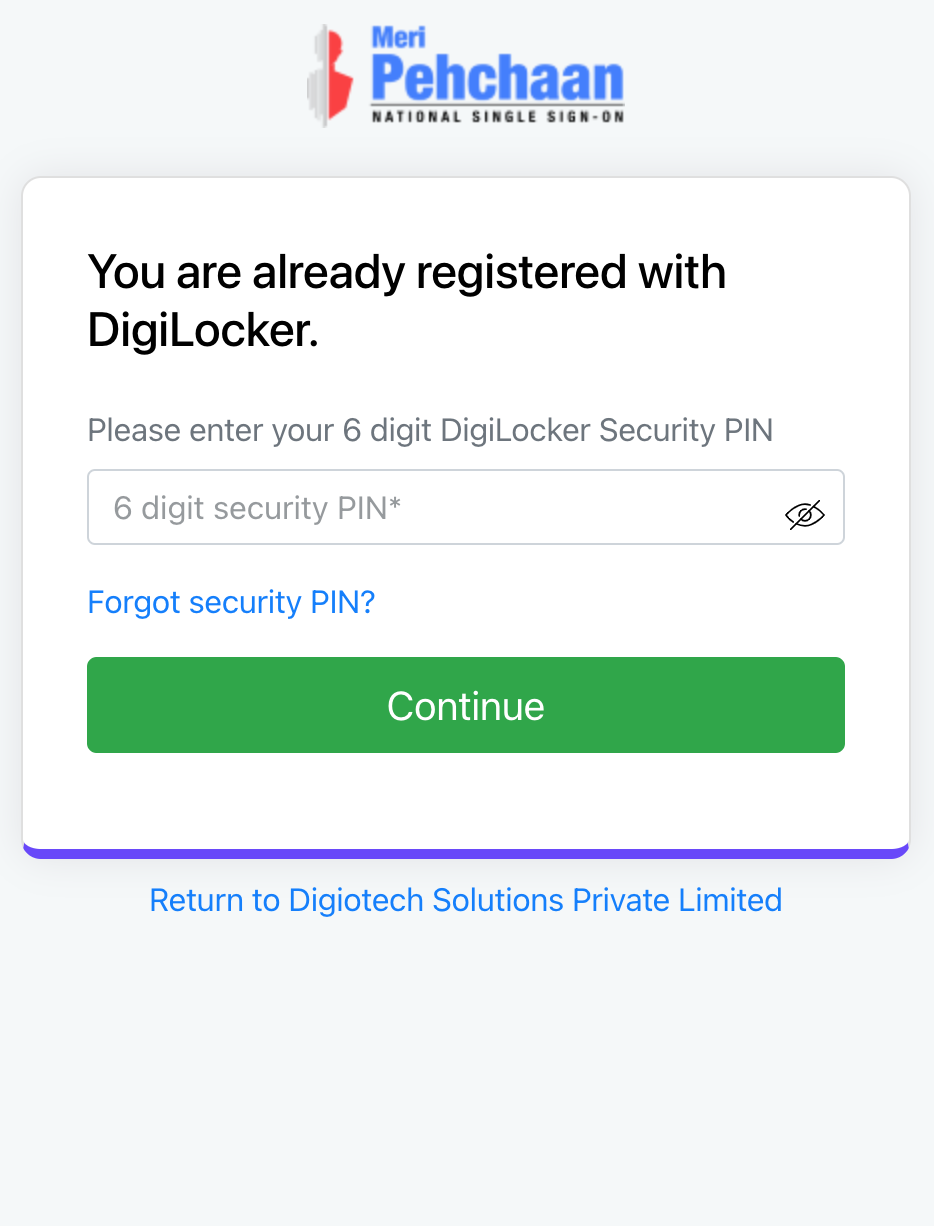Image resolution: width=934 pixels, height=1226 pixels.
Task: Click the National Single Sign-On banner
Action: [x=497, y=115]
